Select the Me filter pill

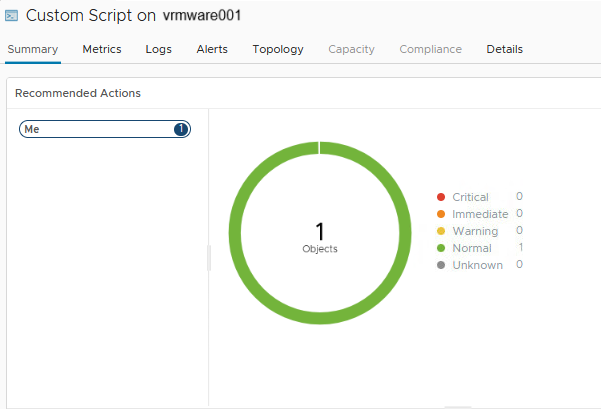point(95,129)
